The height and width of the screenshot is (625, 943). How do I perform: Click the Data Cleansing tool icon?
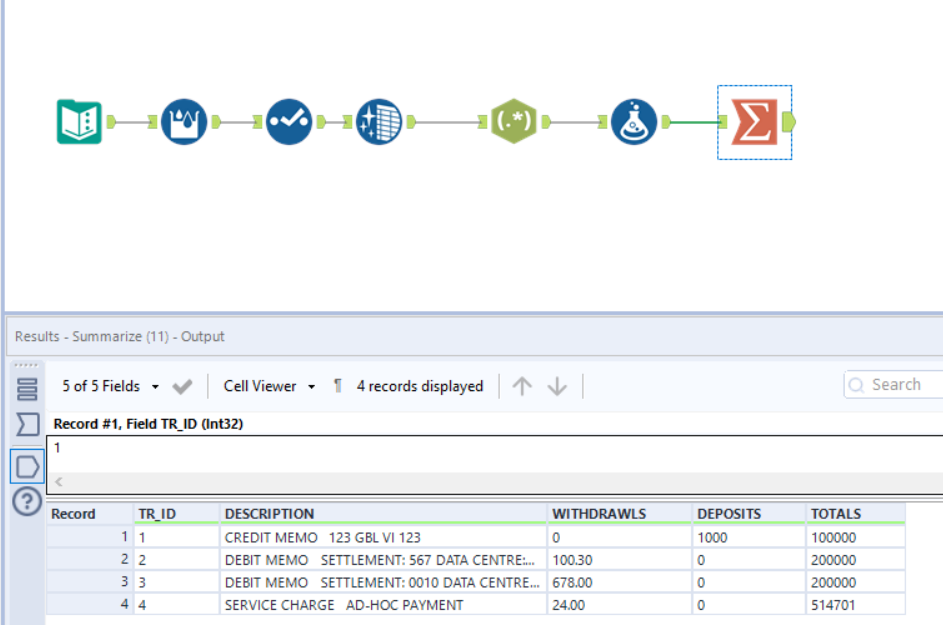[x=184, y=120]
